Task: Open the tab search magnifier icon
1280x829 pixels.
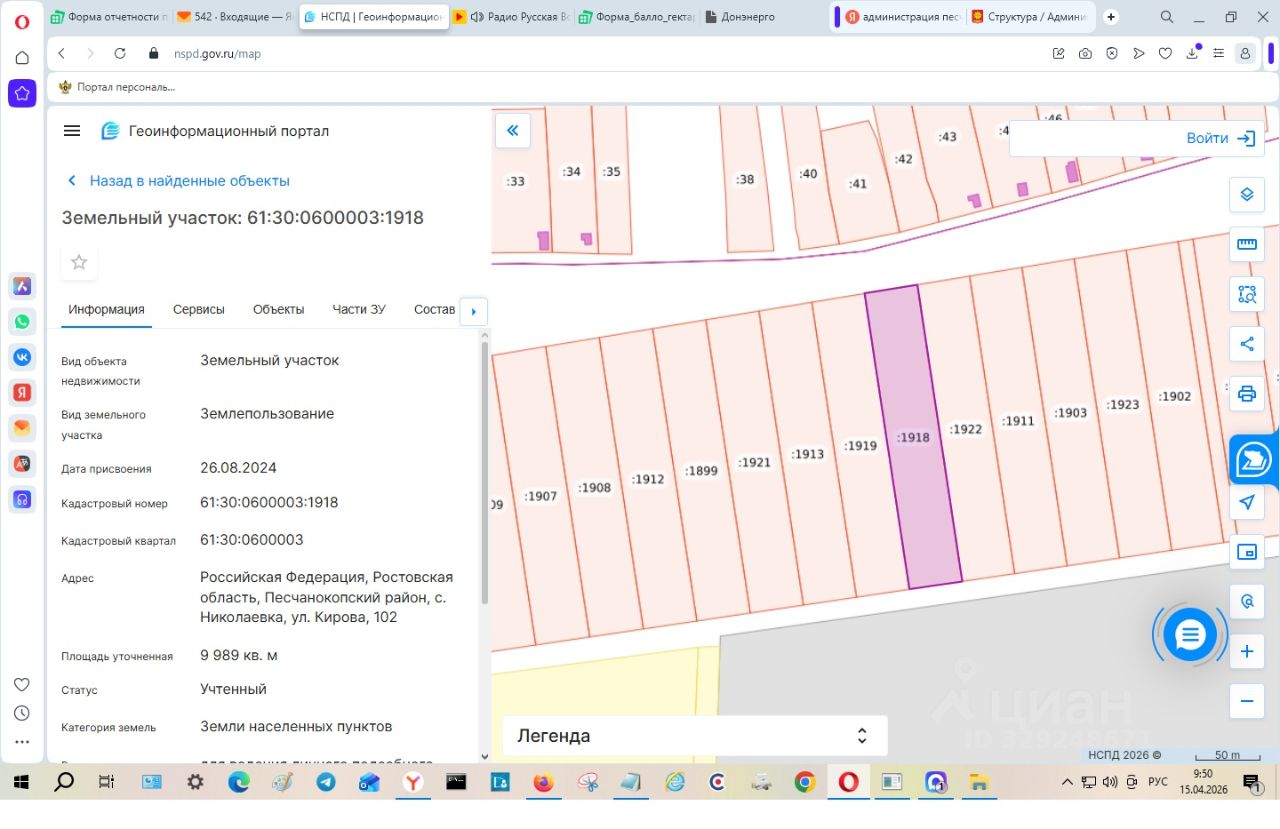Action: (x=1167, y=17)
